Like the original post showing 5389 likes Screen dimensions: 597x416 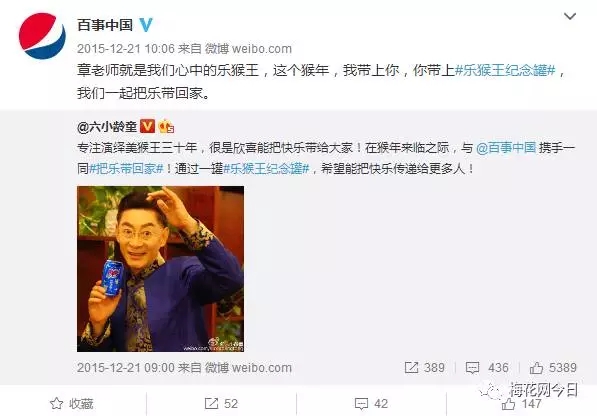pyautogui.click(x=553, y=368)
